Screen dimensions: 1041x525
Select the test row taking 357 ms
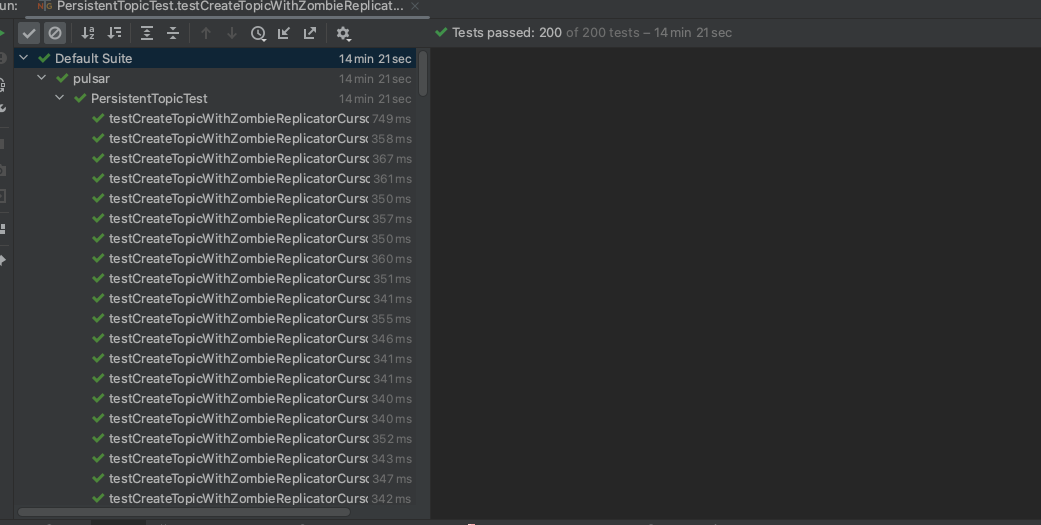point(215,218)
